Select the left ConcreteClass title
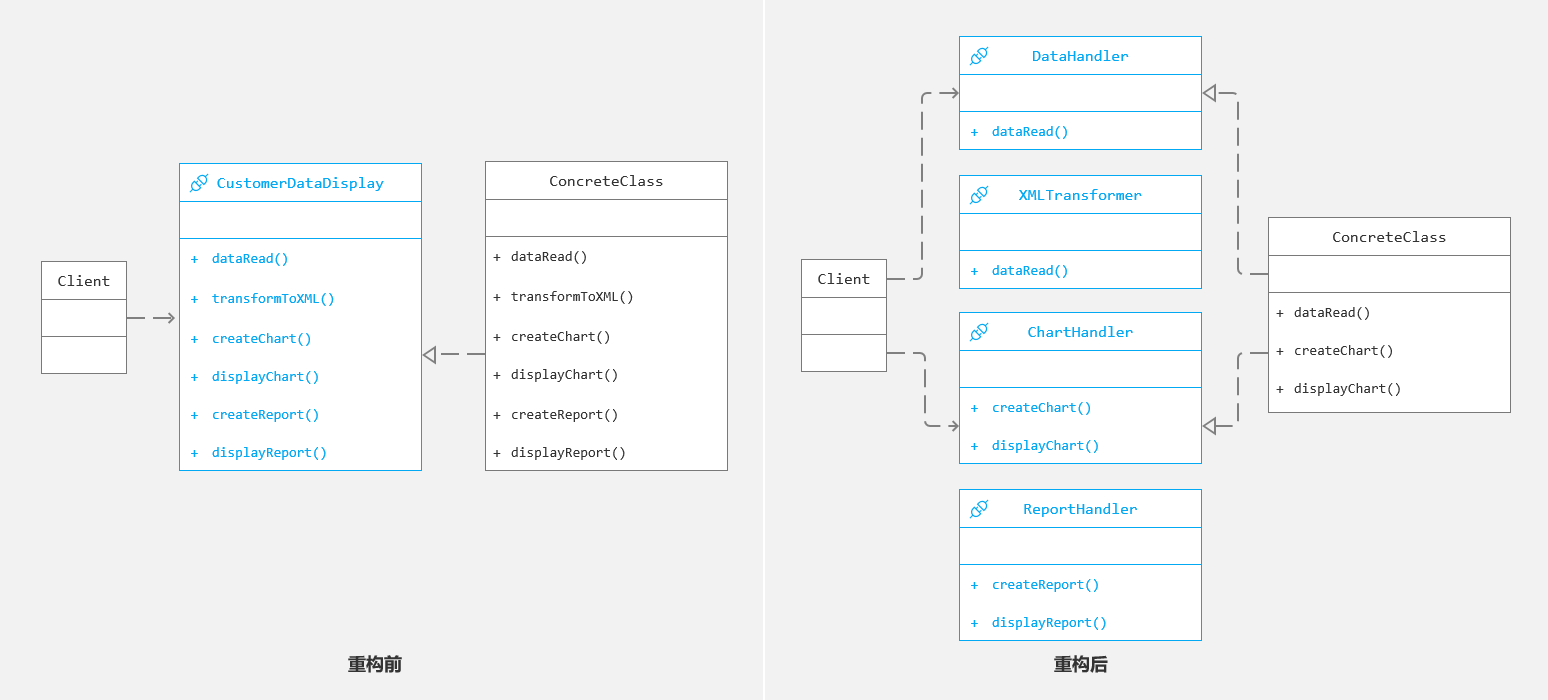 [606, 181]
